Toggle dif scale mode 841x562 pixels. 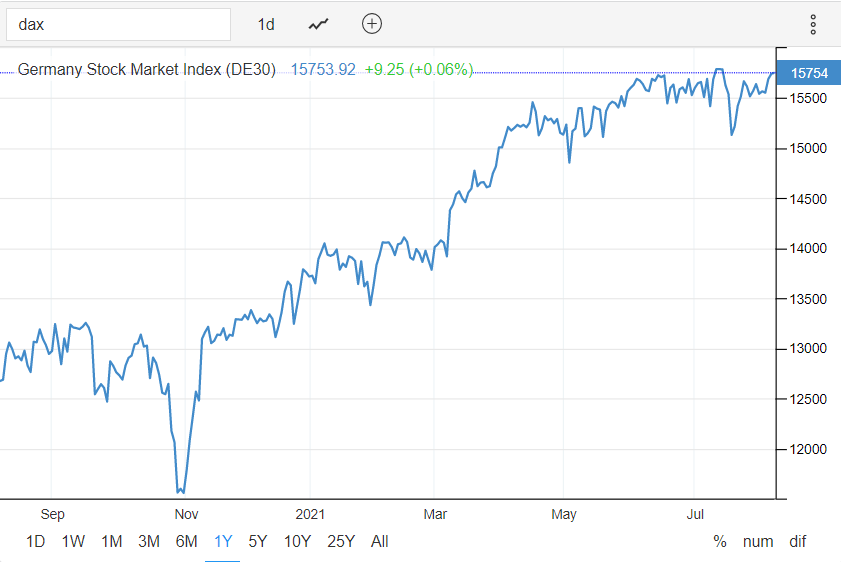point(797,542)
